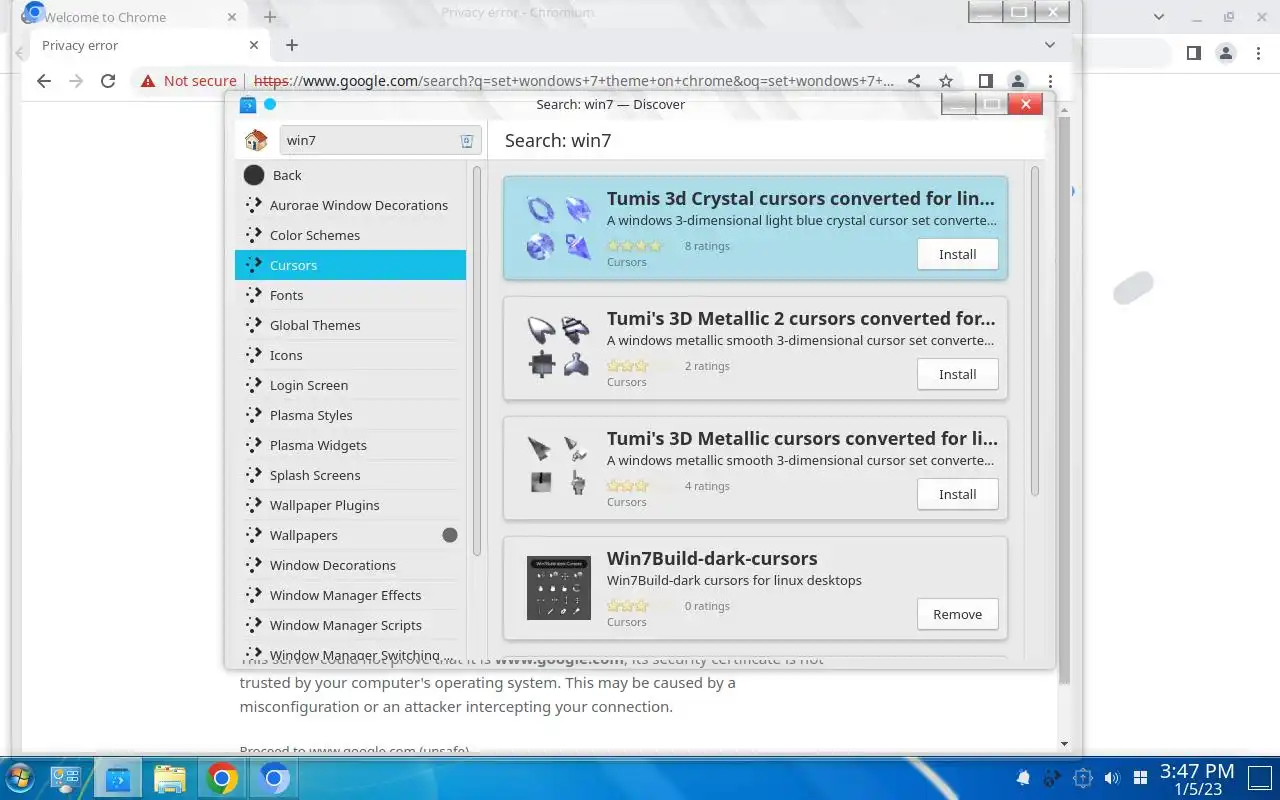Image resolution: width=1280 pixels, height=800 pixels.
Task: Click the Aurorae Window Decorations row icon
Action: (254, 205)
